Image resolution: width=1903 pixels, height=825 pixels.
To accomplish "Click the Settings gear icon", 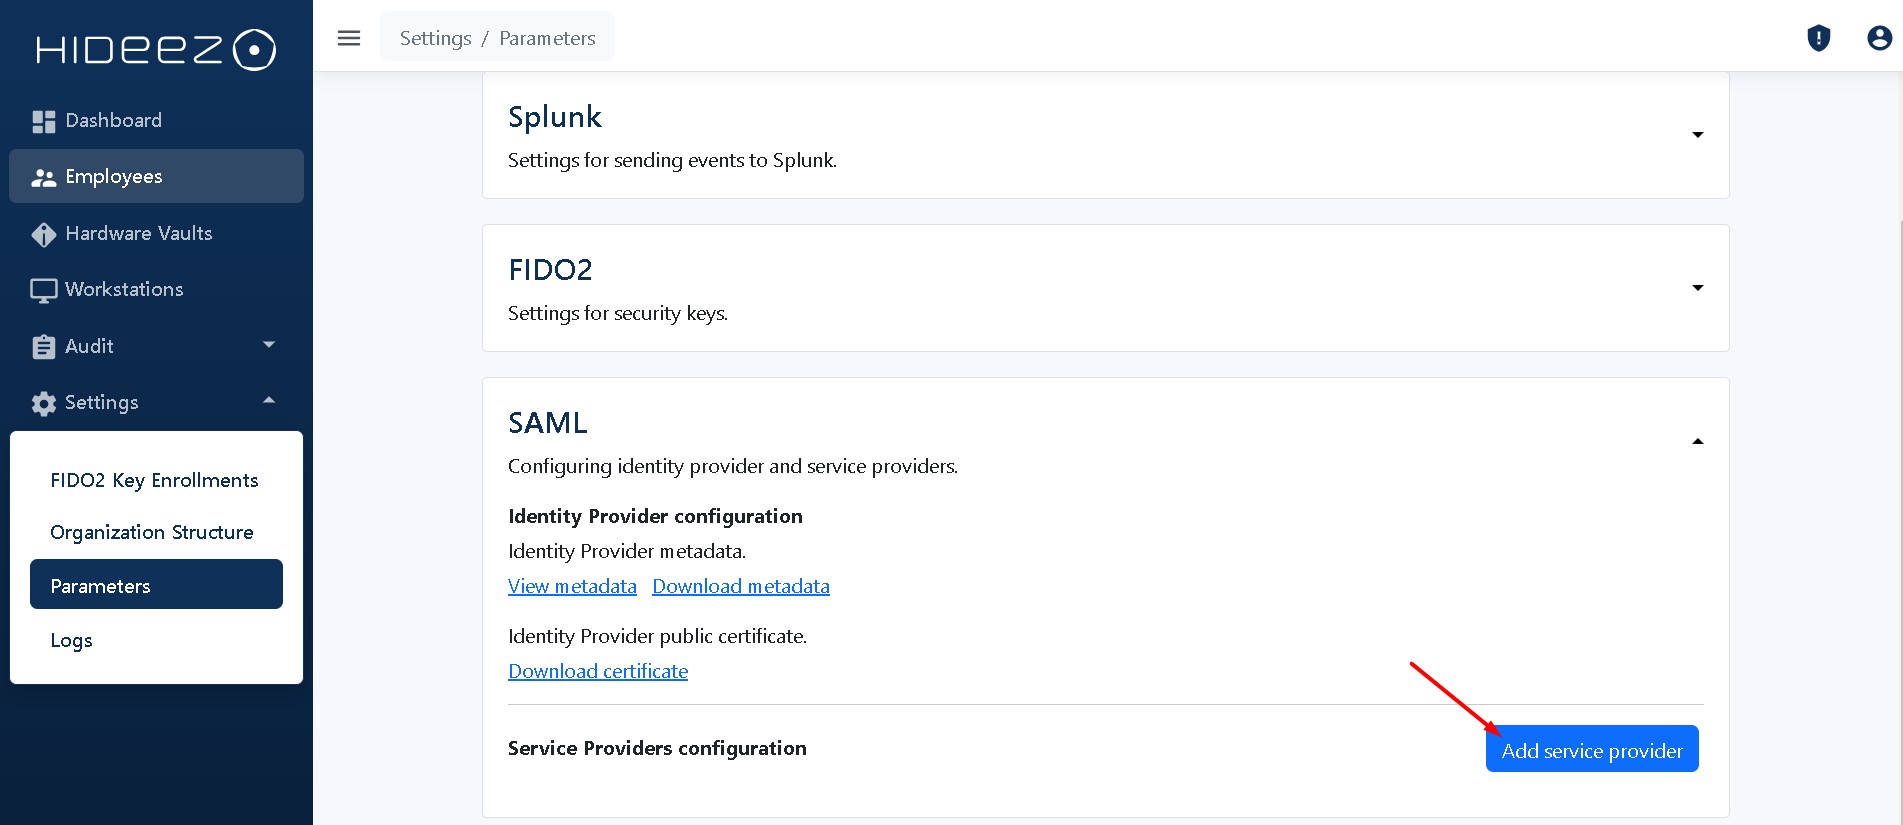I will pyautogui.click(x=43, y=403).
